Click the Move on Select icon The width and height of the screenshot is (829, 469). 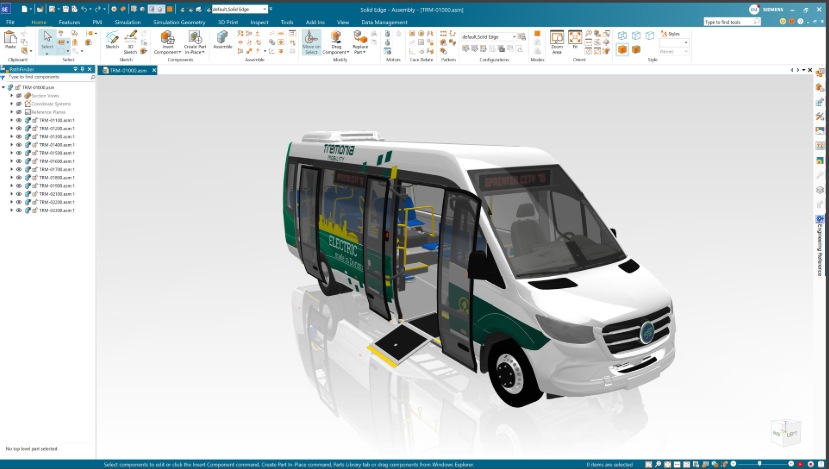click(x=311, y=38)
